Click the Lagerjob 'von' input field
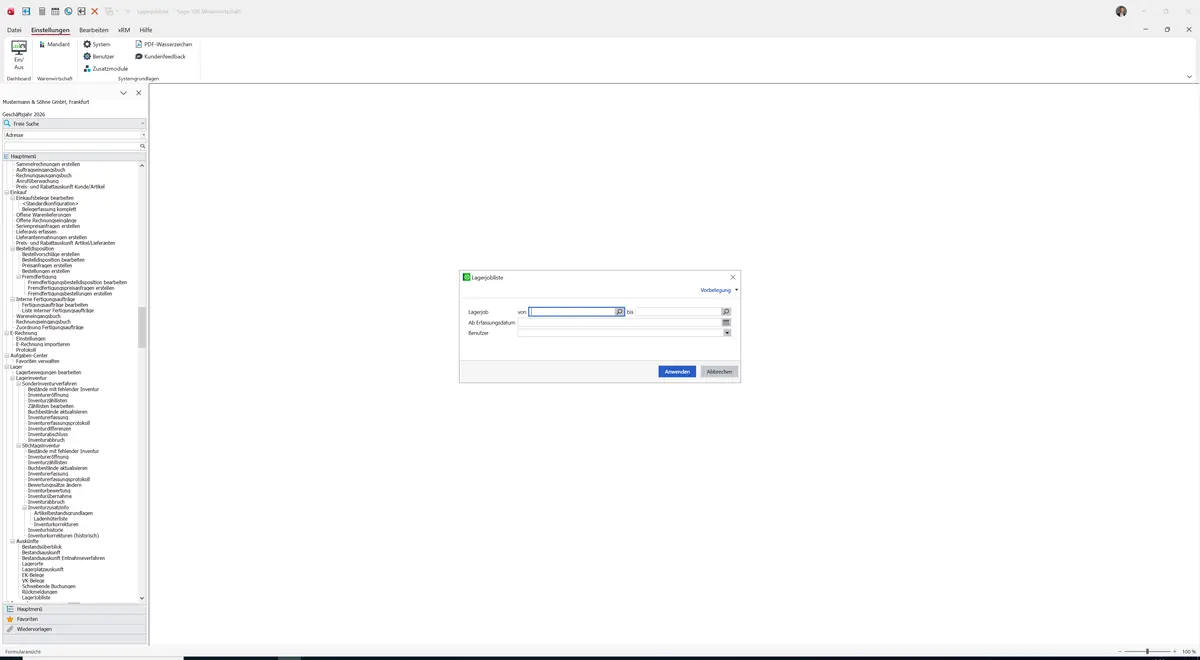This screenshot has height=660, width=1200. click(x=572, y=312)
